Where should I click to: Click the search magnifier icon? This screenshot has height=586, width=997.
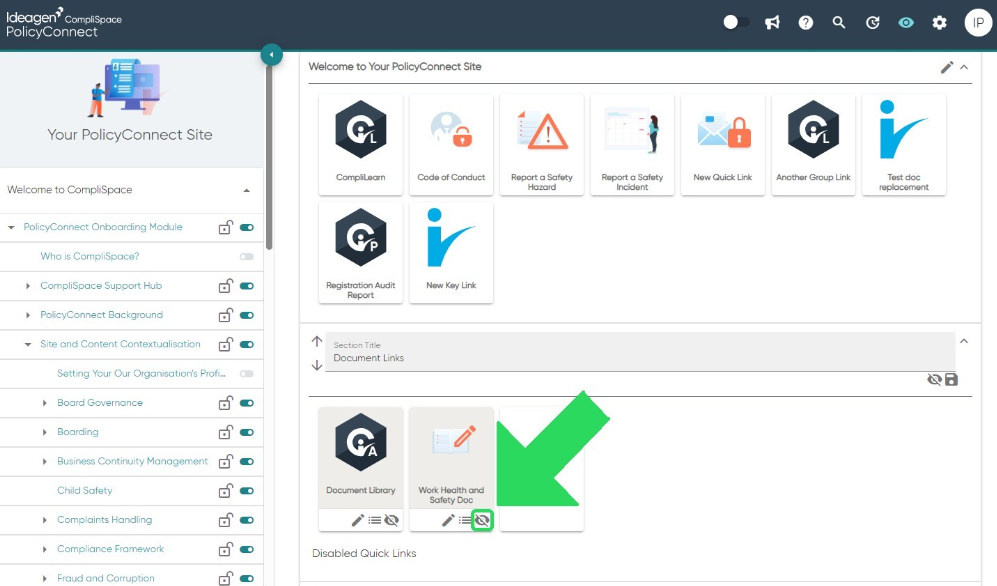point(839,23)
